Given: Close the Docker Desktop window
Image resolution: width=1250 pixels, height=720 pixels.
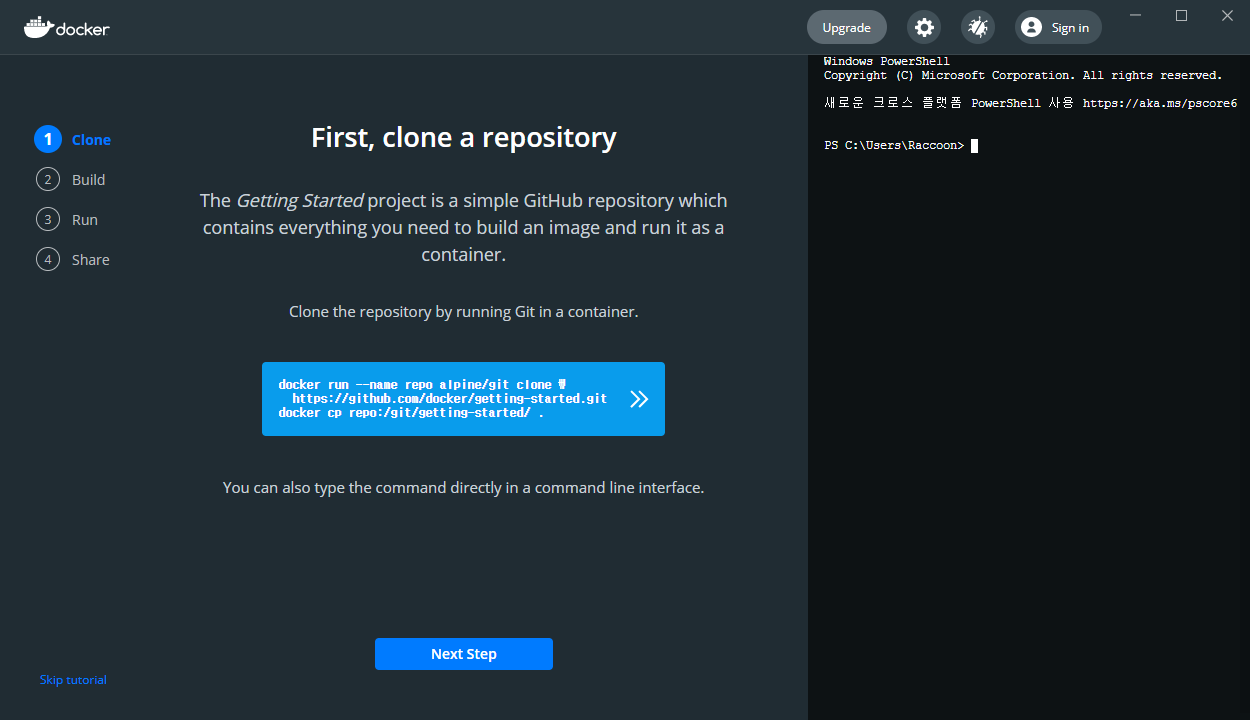Looking at the screenshot, I should [x=1227, y=15].
